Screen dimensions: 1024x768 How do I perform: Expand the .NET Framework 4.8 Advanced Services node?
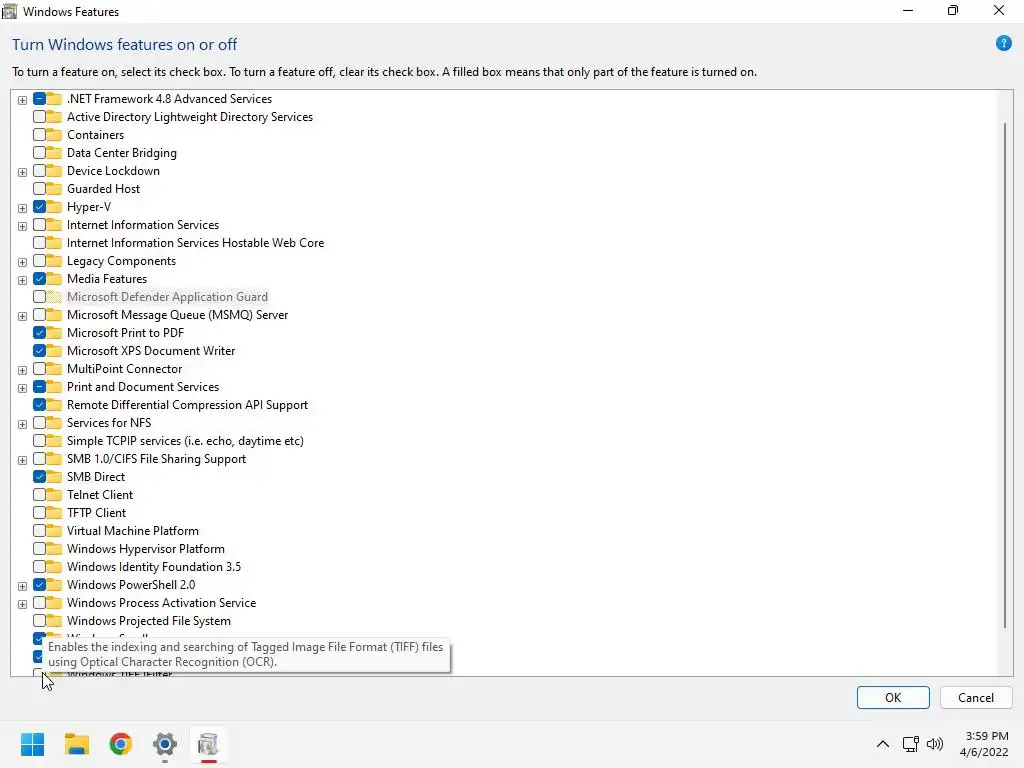pos(22,100)
